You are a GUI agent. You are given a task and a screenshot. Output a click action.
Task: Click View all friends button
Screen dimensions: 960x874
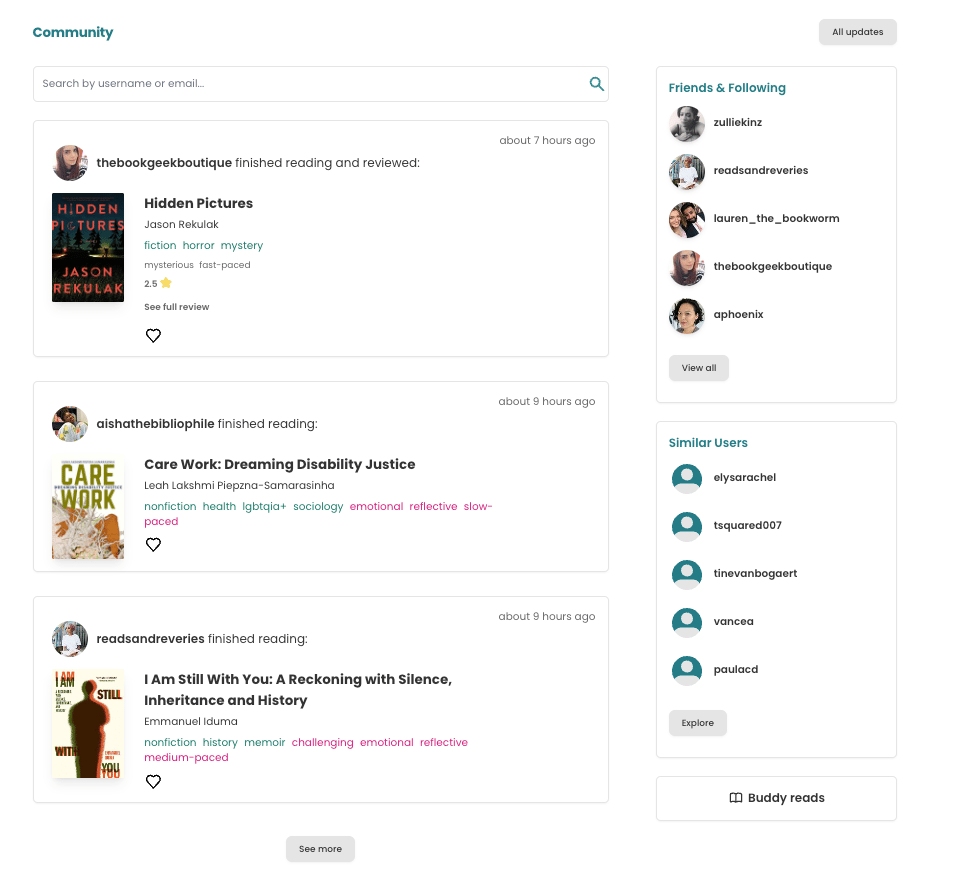coord(699,368)
